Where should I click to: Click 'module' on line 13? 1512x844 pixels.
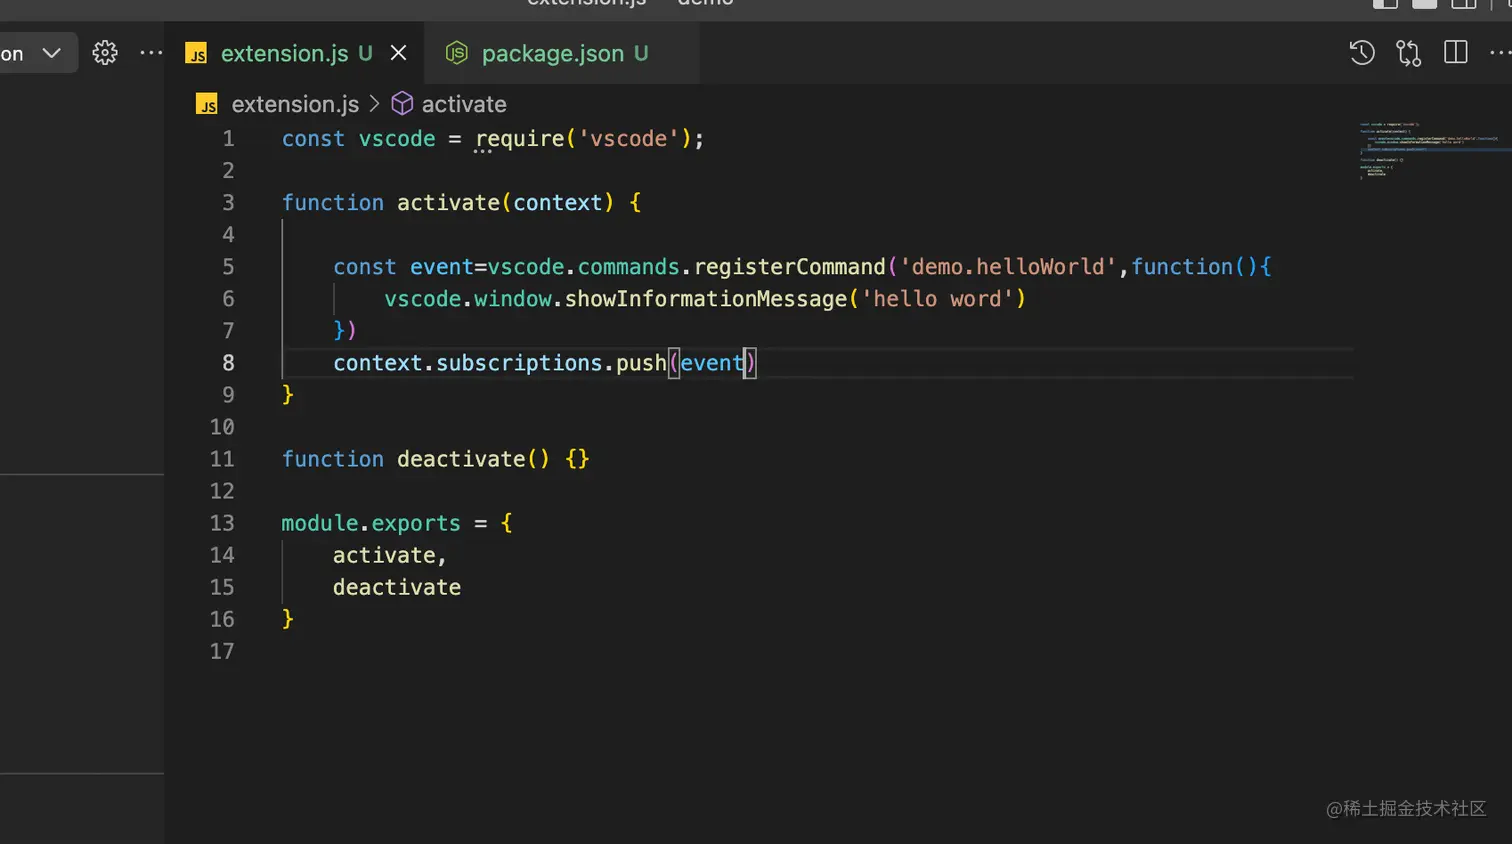pyautogui.click(x=320, y=523)
